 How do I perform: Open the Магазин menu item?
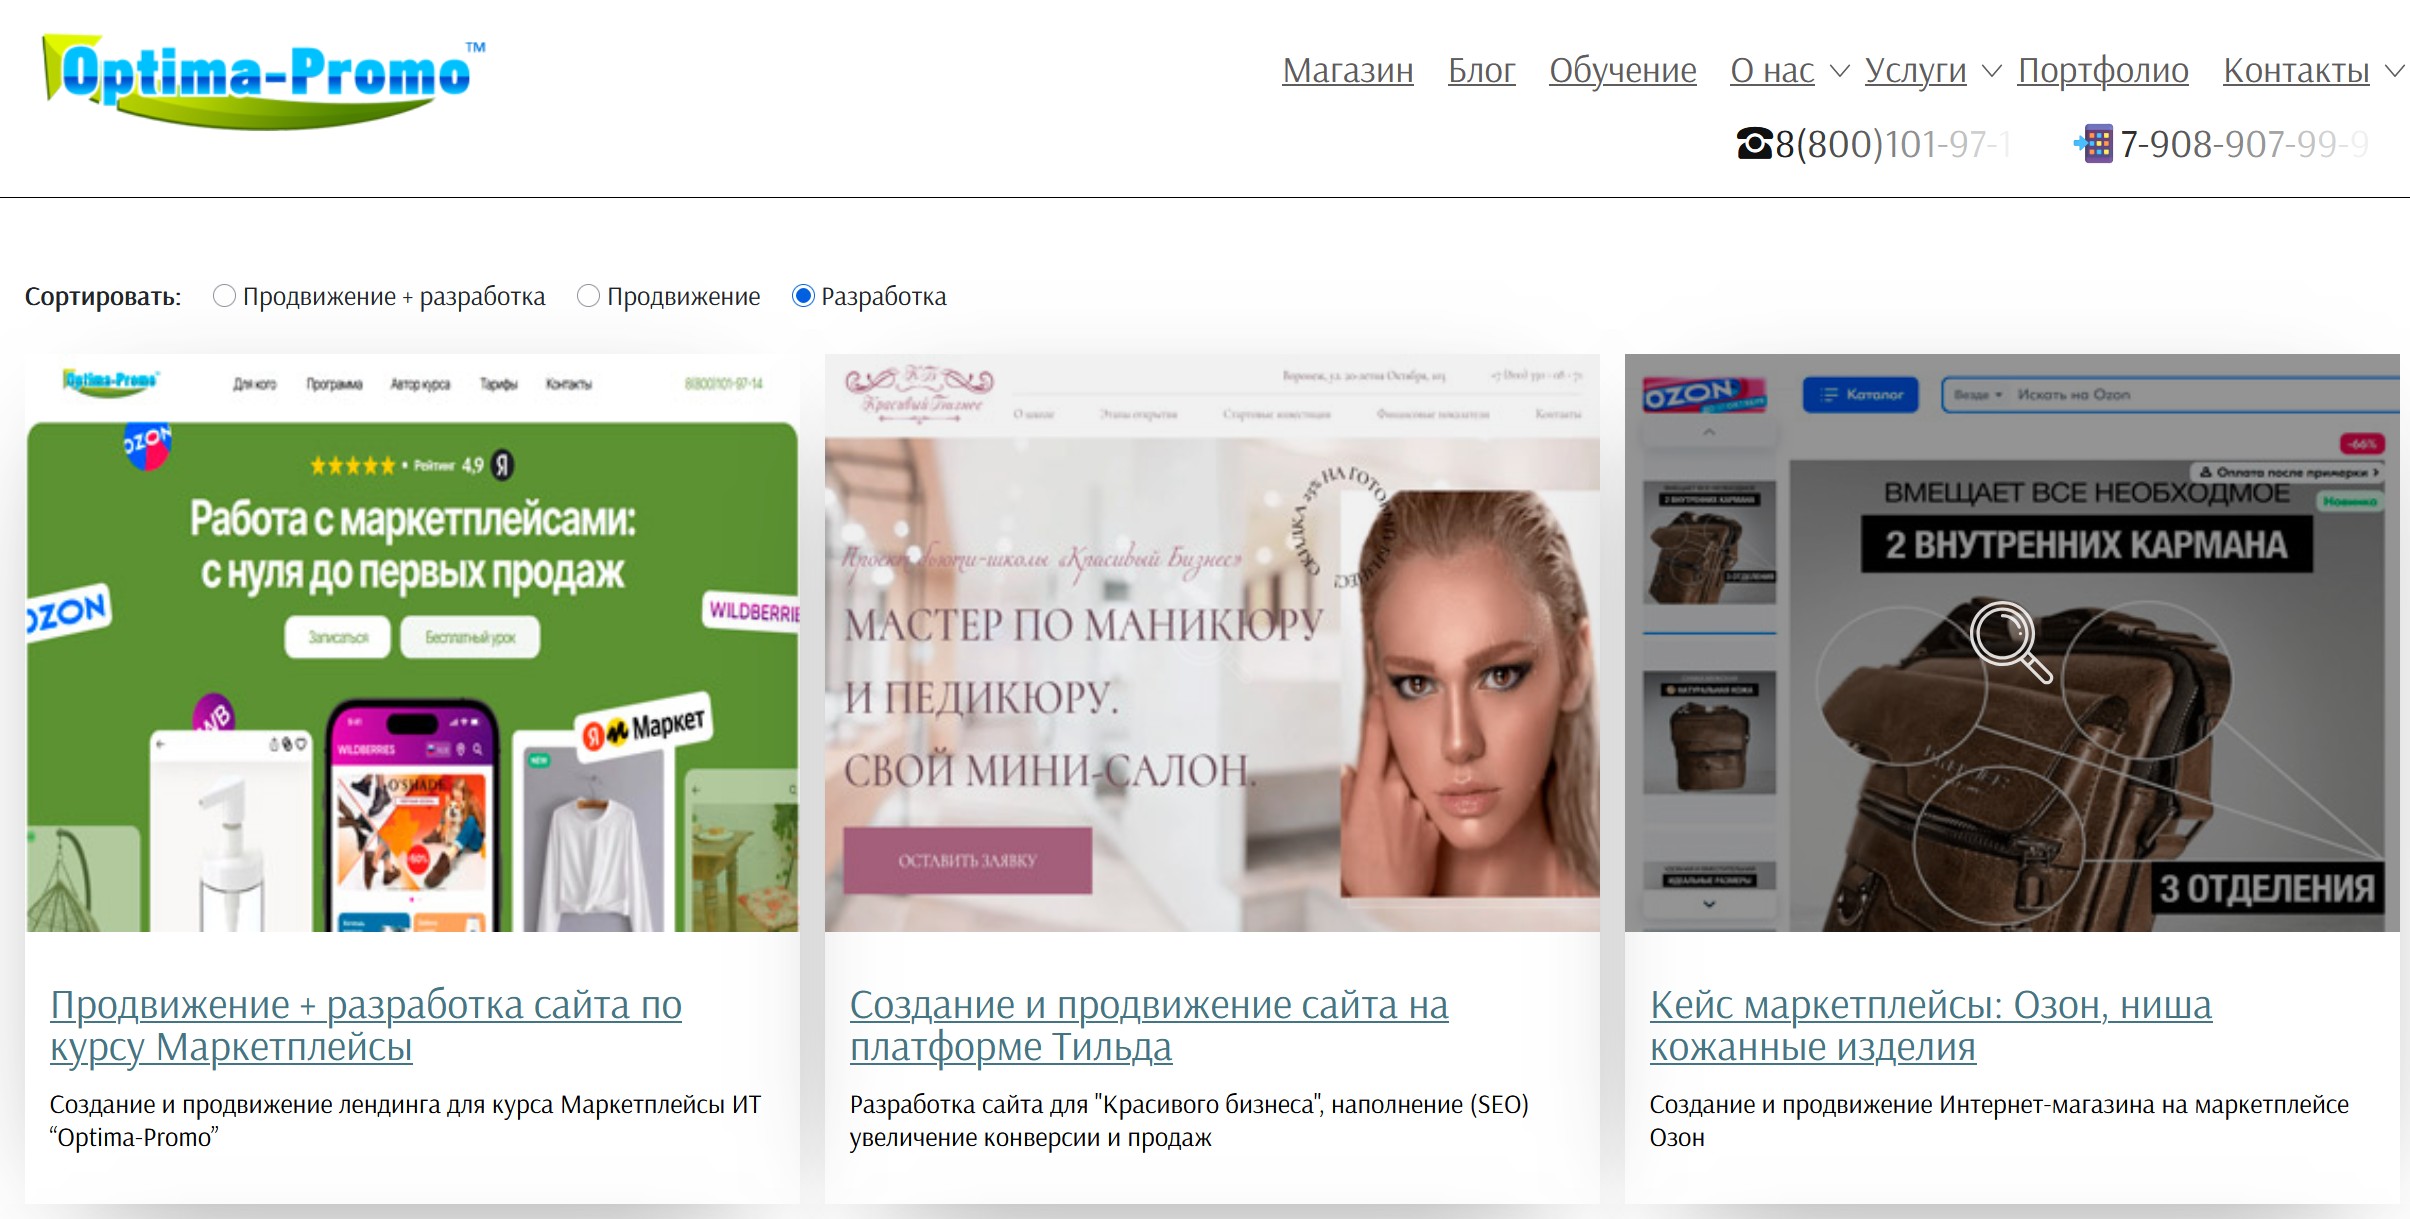1347,71
